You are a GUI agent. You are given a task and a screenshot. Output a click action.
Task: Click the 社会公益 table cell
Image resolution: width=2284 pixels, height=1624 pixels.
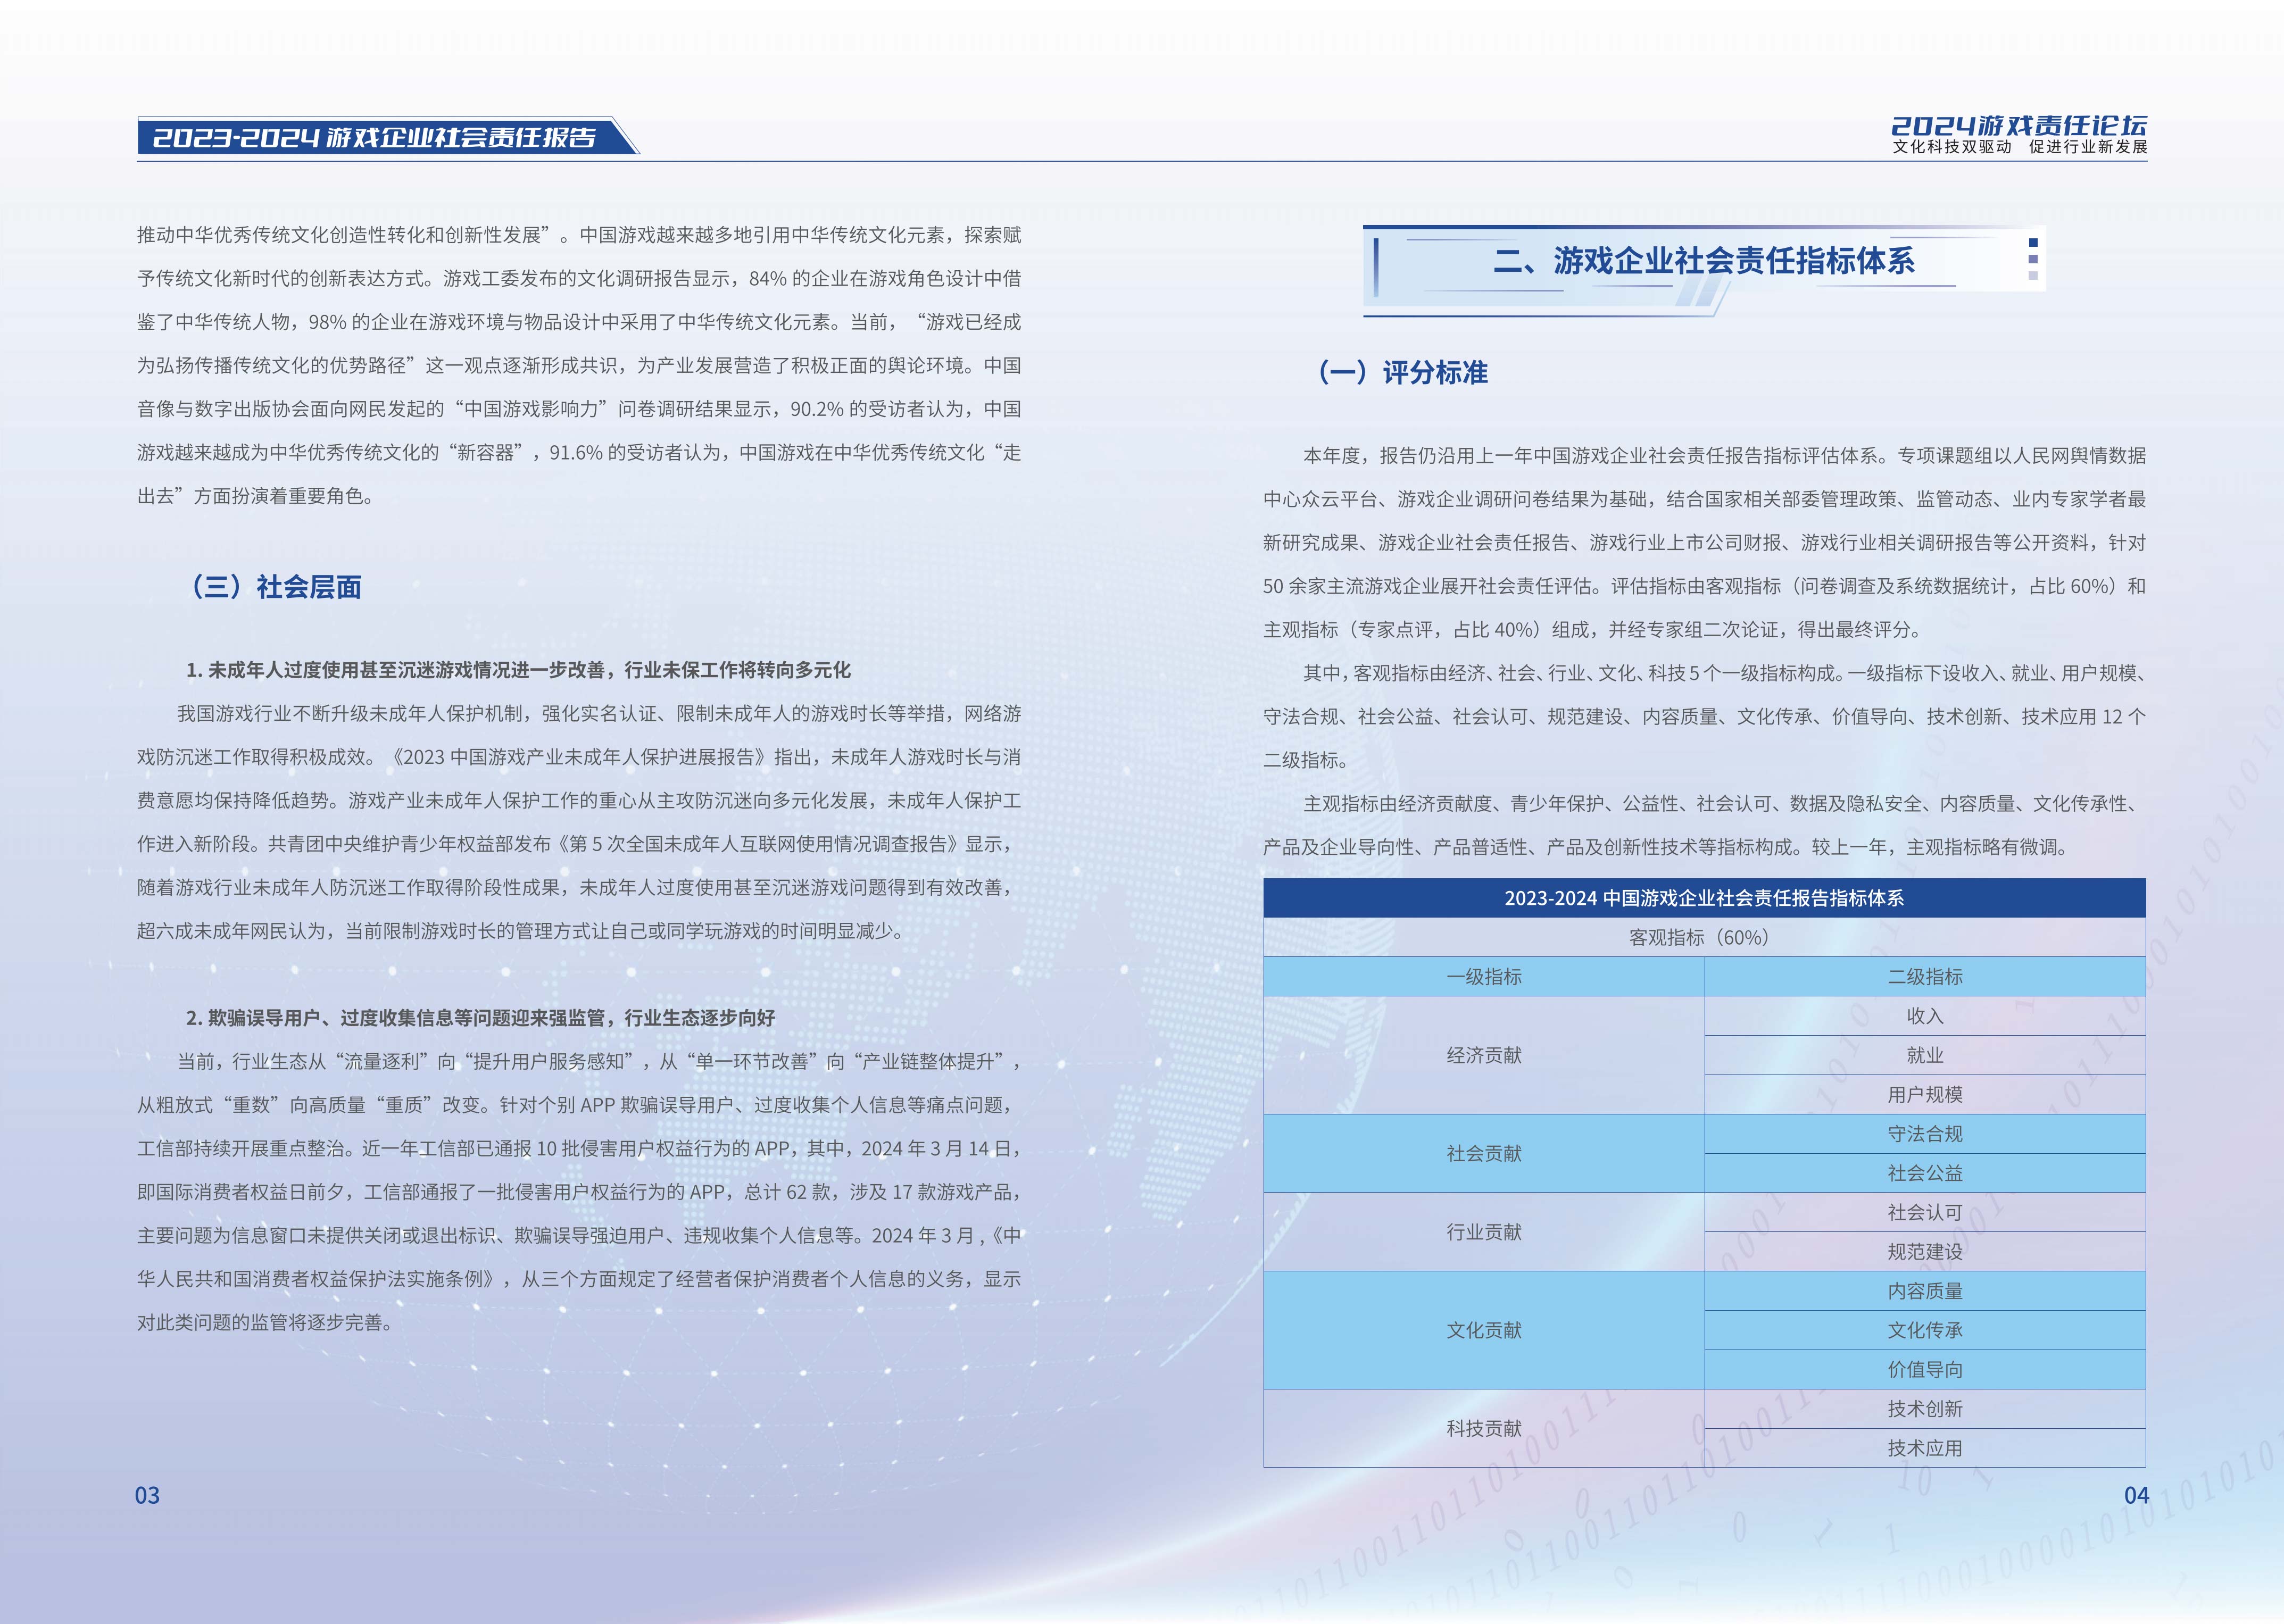click(1925, 1173)
